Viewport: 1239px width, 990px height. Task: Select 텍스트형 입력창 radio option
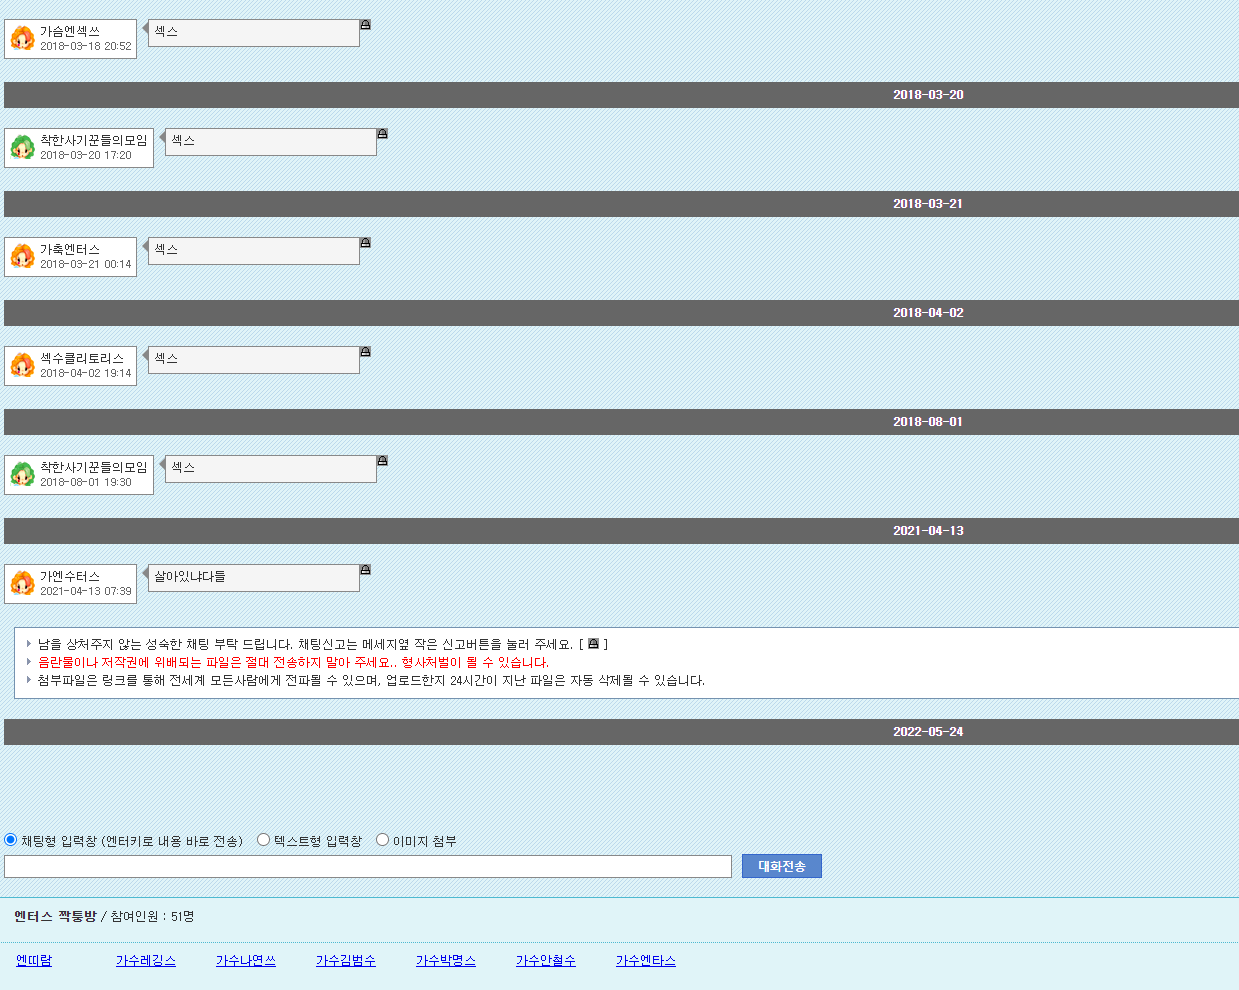click(x=263, y=839)
